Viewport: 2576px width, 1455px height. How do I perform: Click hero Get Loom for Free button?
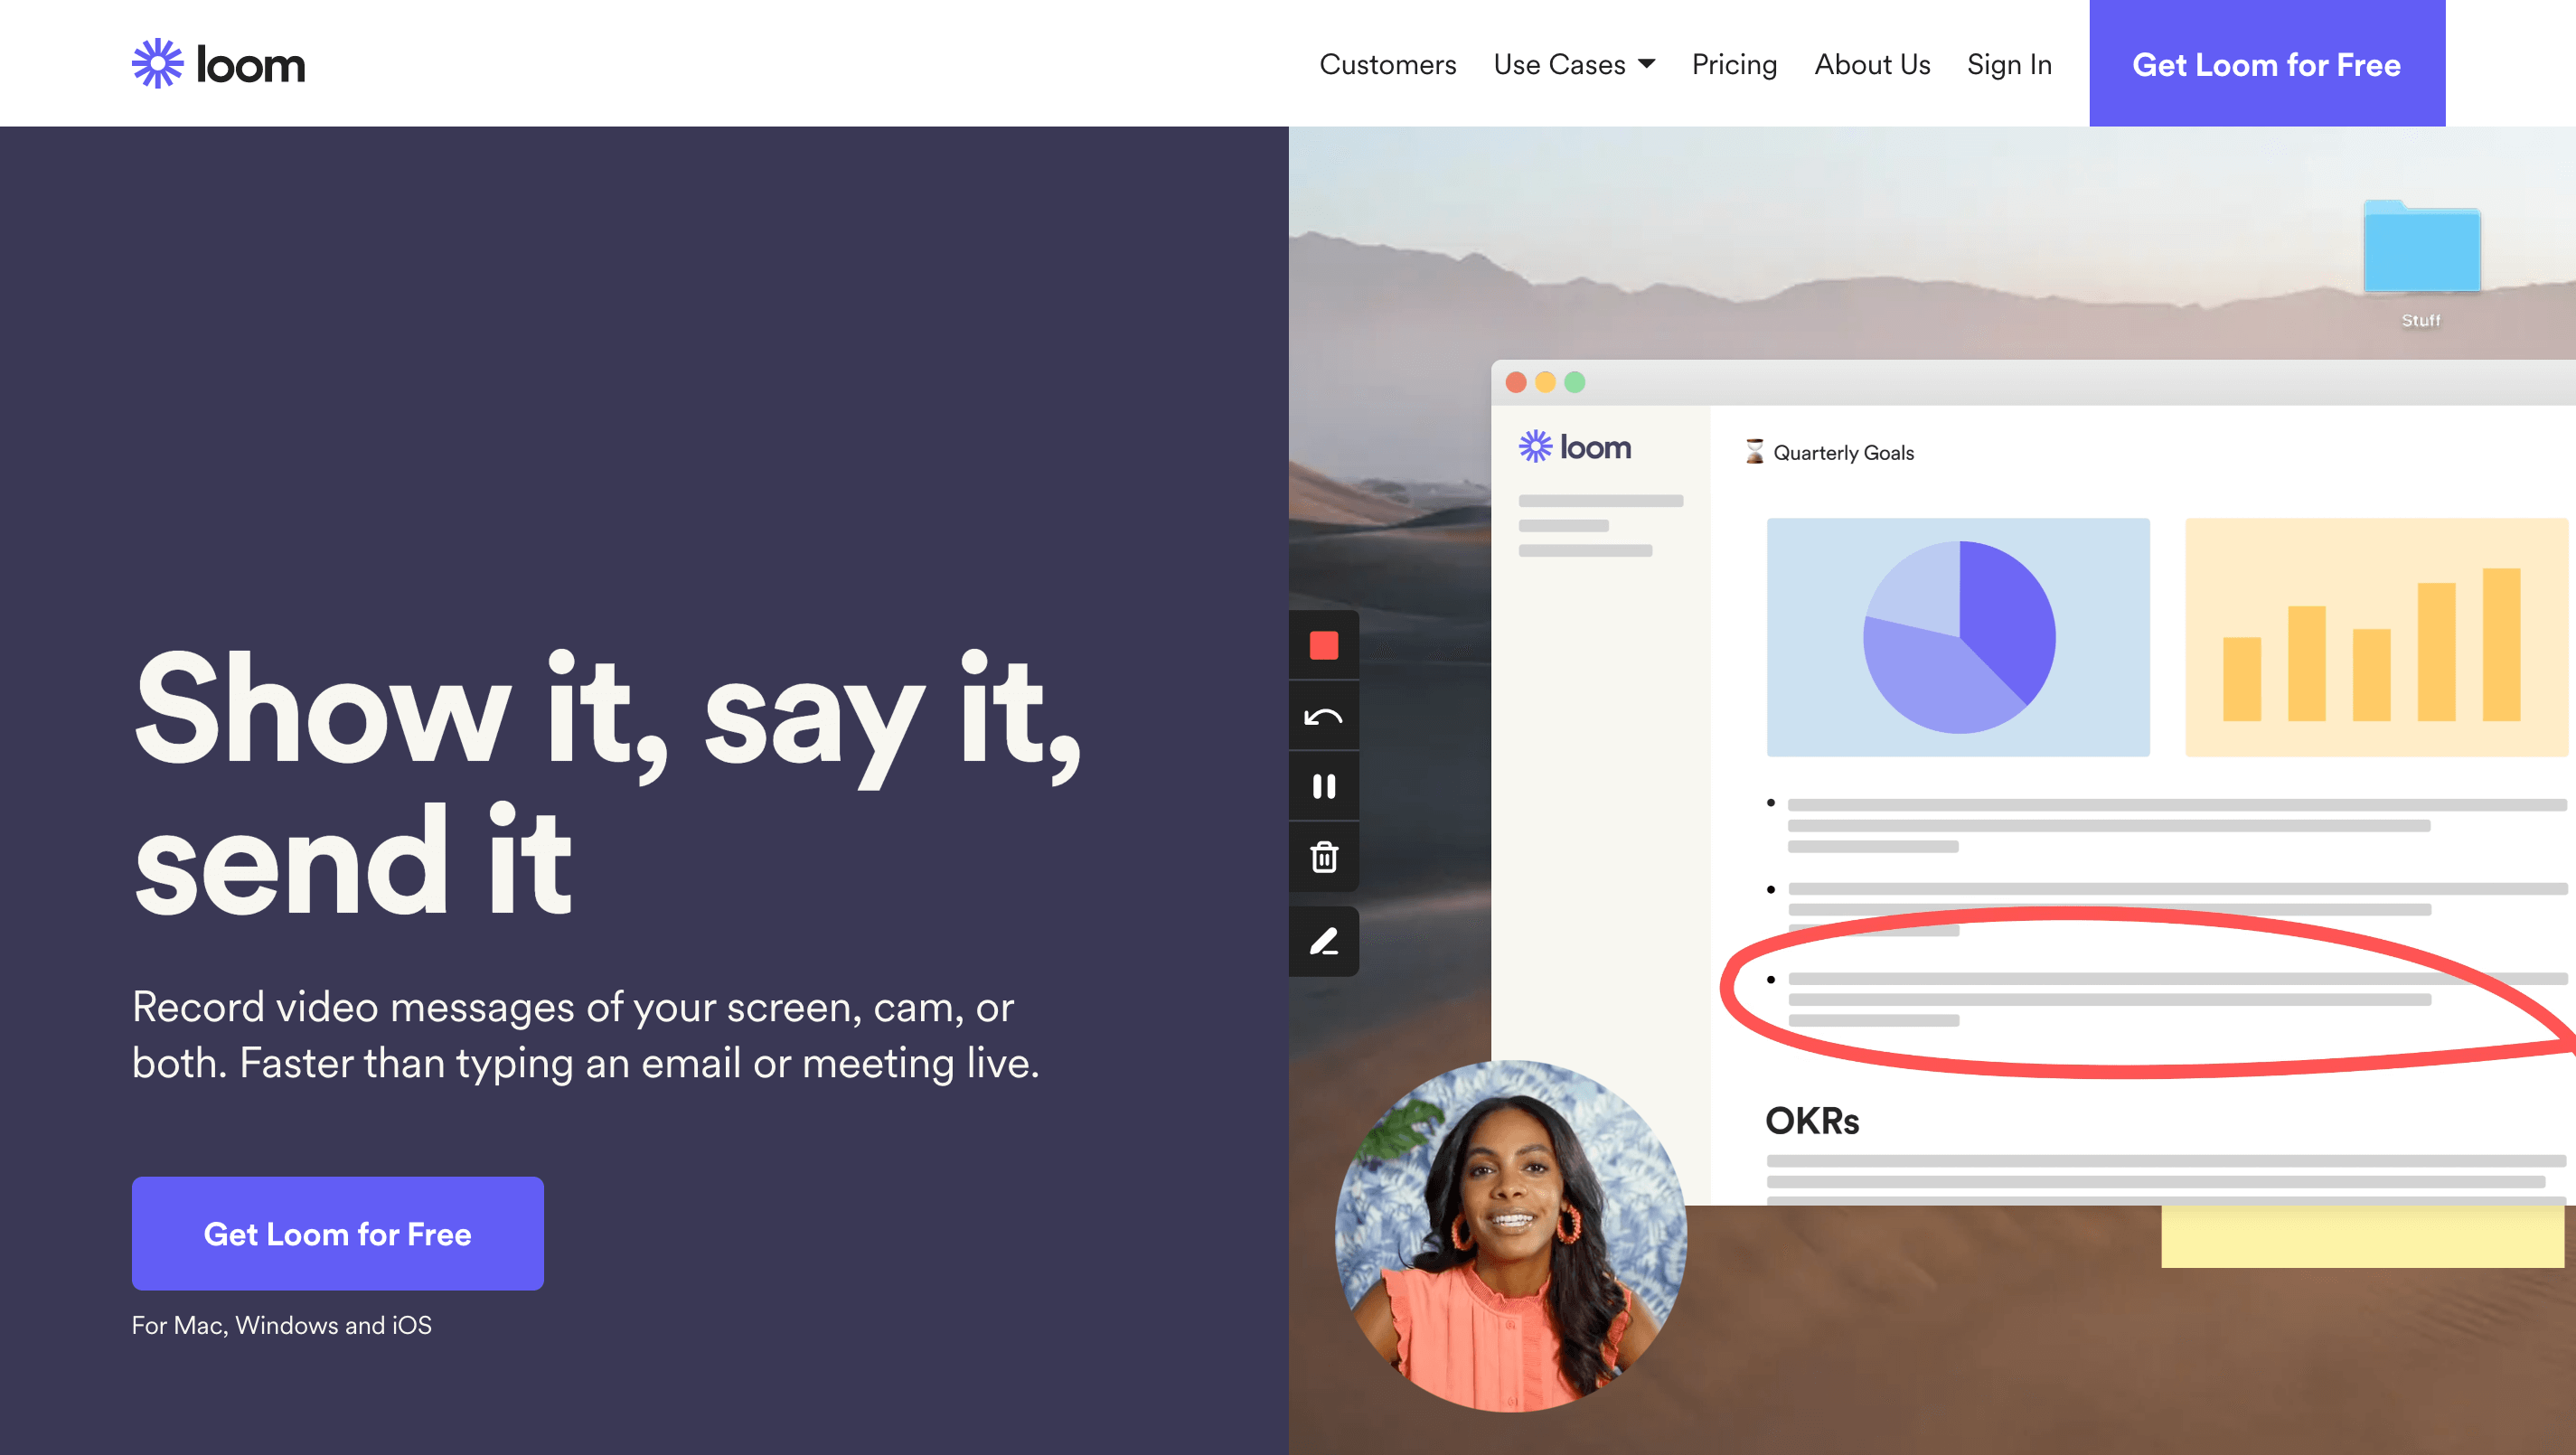coord(337,1233)
